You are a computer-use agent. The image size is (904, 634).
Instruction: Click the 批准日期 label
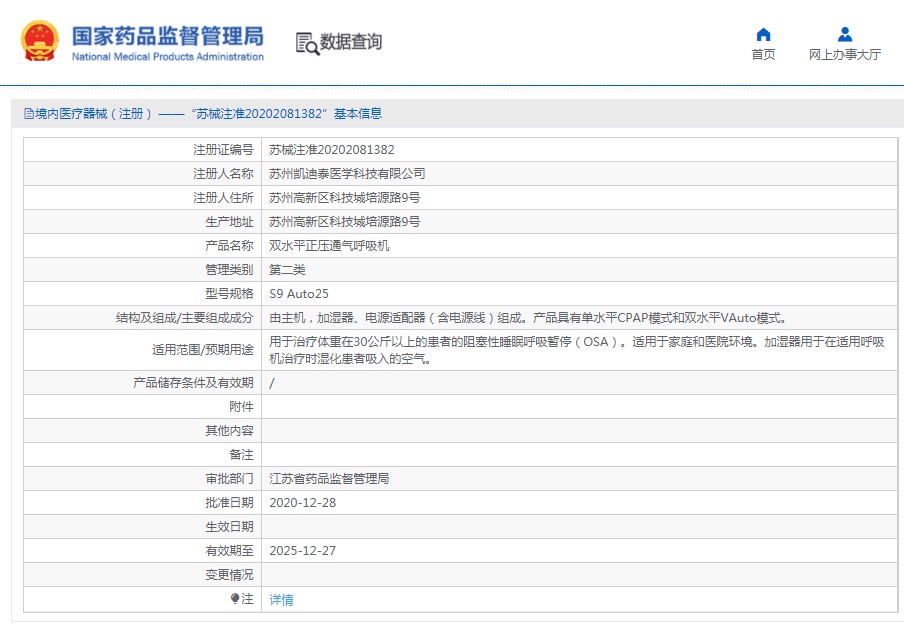(x=229, y=503)
